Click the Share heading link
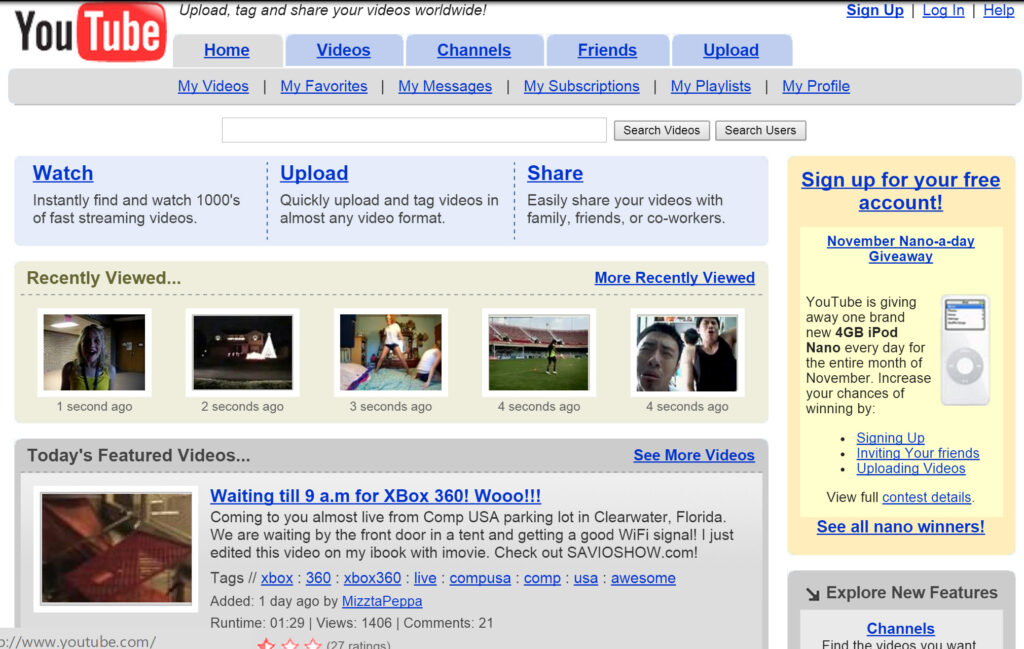Image resolution: width=1024 pixels, height=649 pixels. (555, 173)
